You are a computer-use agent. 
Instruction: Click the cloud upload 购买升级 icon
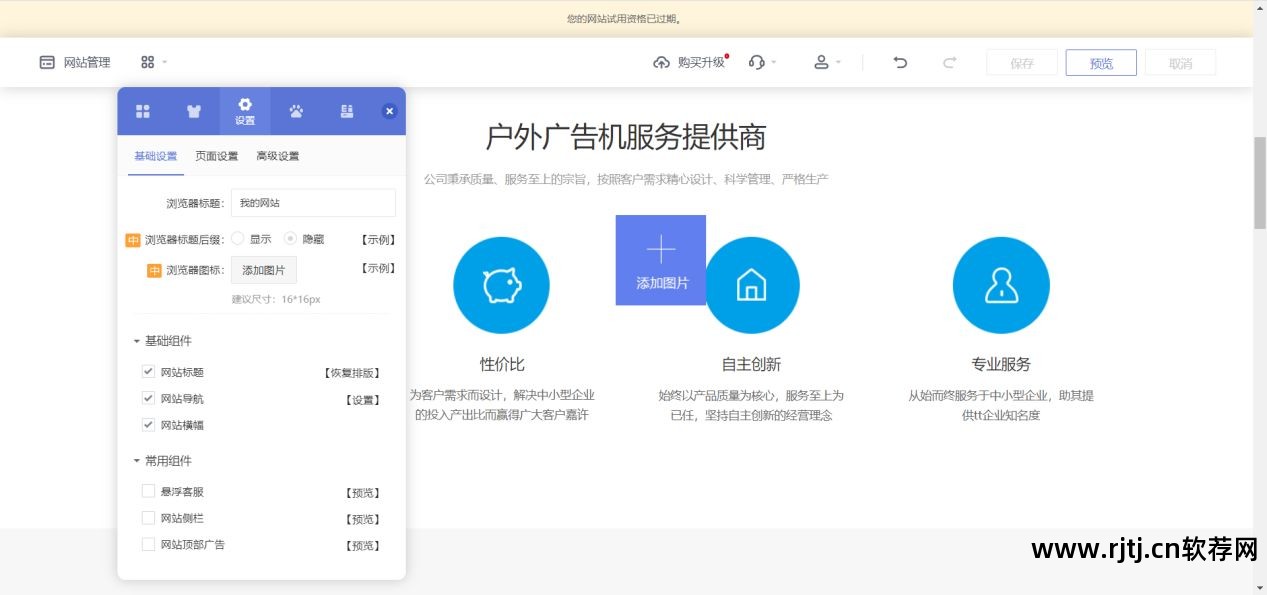point(661,62)
